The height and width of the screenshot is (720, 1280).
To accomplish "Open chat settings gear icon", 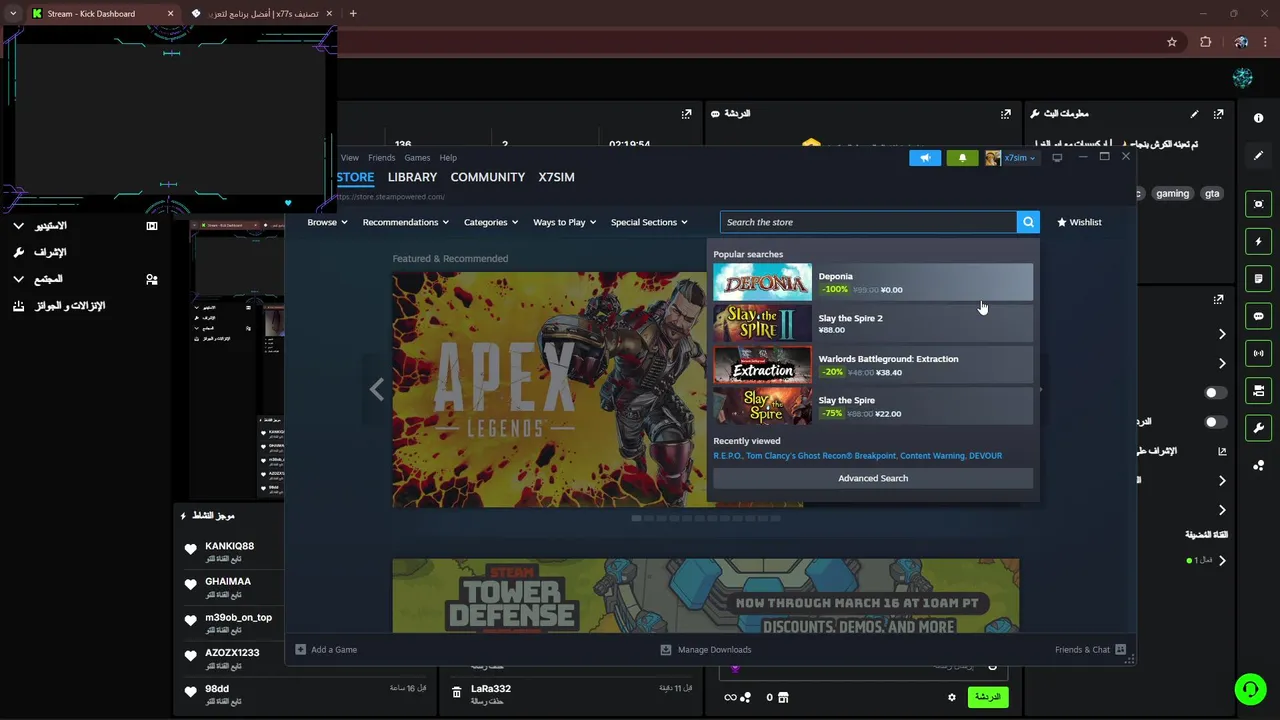I will pyautogui.click(x=952, y=698).
